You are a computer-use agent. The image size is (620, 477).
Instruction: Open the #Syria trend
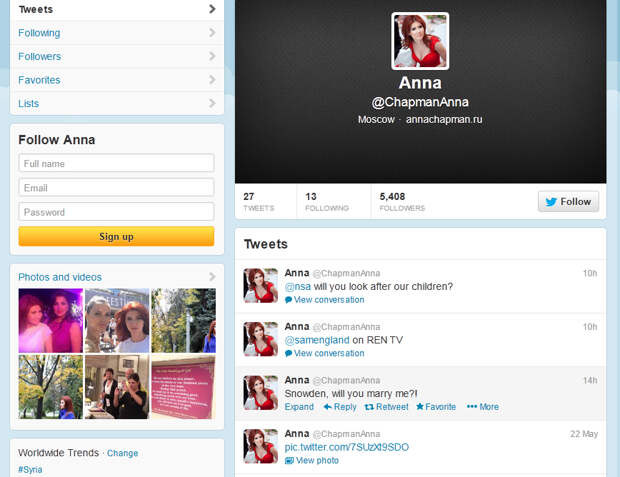click(30, 469)
